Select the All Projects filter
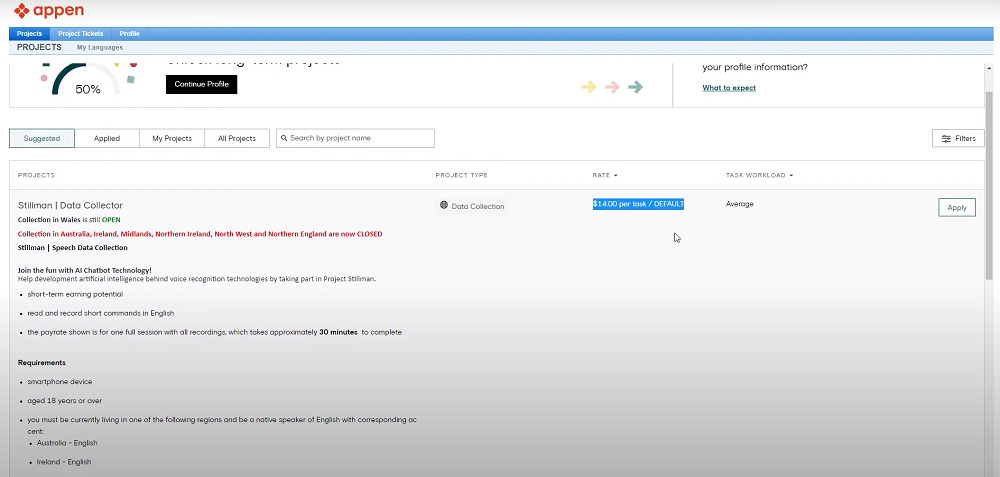This screenshot has width=1000, height=477. 237,138
